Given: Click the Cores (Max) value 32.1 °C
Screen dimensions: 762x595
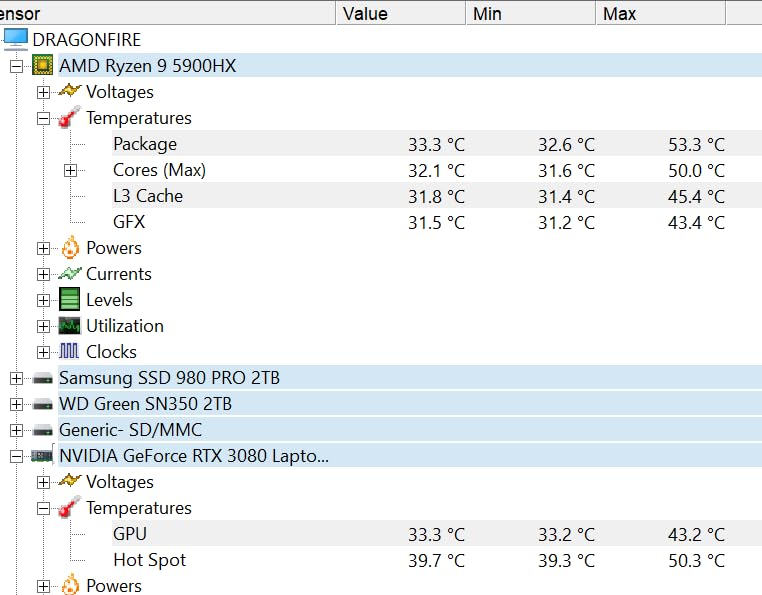Looking at the screenshot, I should [x=436, y=171].
